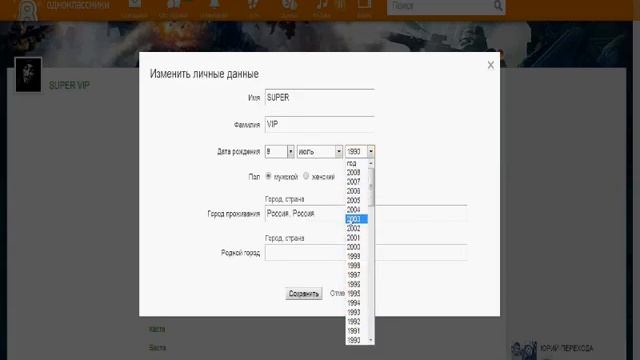Select year 2006 in the list
The image size is (640, 360).
[x=356, y=191]
